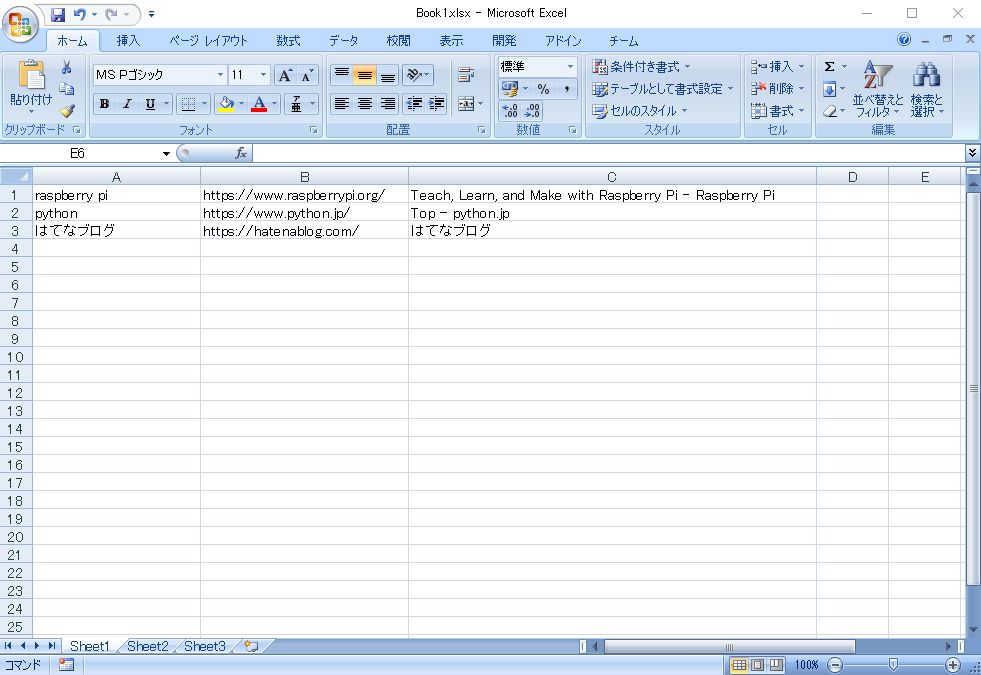Open the 標準 number format dropdown
Image resolution: width=981 pixels, height=675 pixels.
570,66
